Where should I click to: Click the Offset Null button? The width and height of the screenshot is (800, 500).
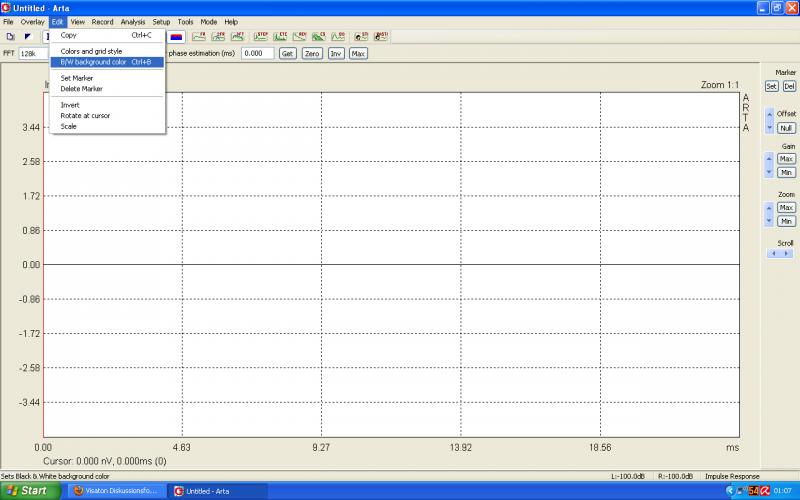click(786, 128)
